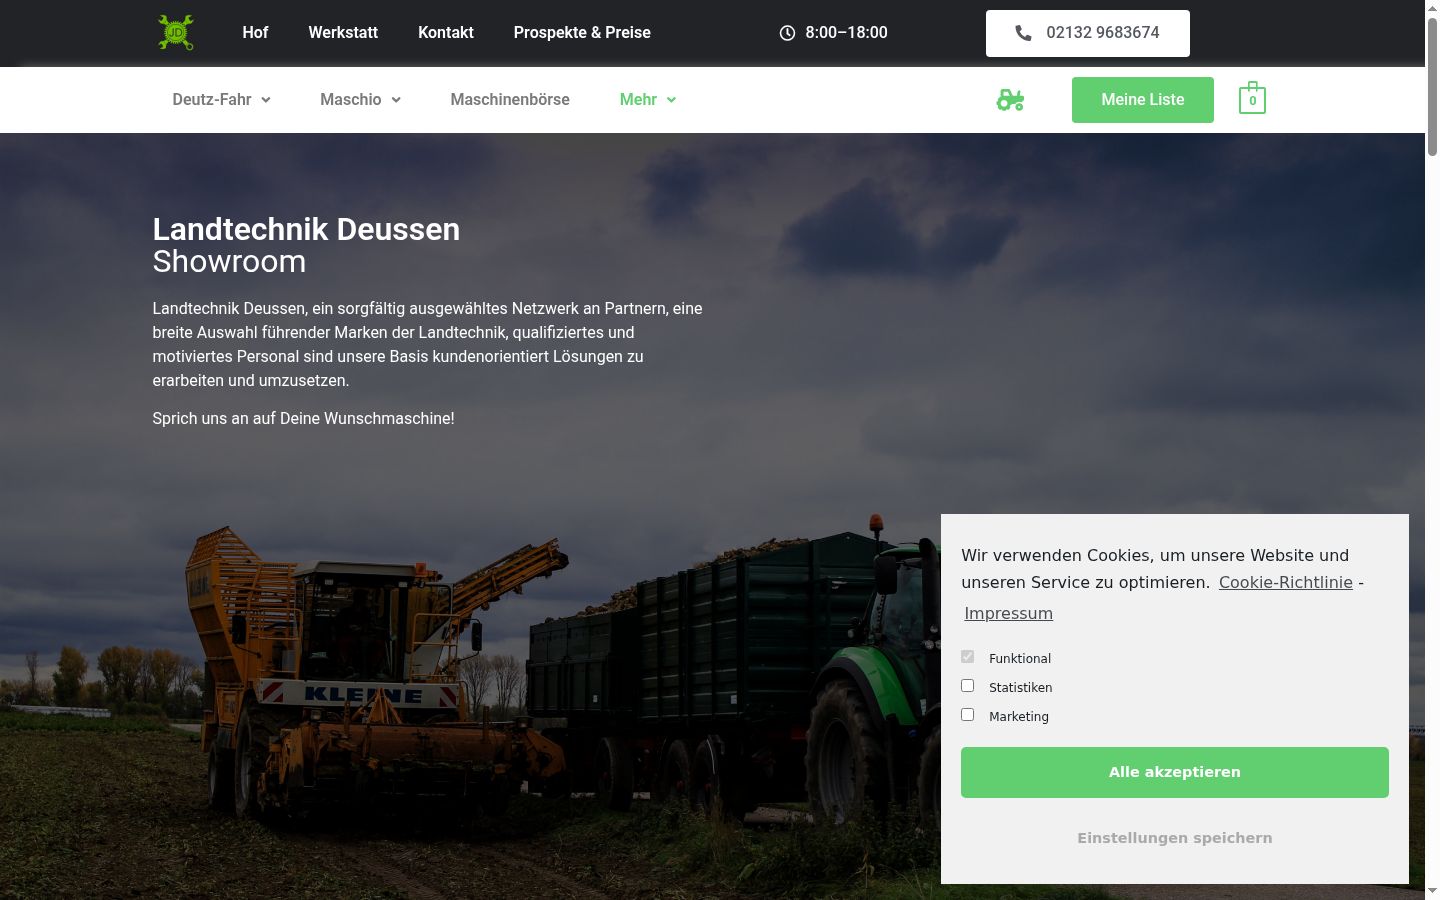This screenshot has width=1440, height=900.
Task: Click the 'Sprich uns an auf Deine Wunschmaschine!' text
Action: [303, 418]
